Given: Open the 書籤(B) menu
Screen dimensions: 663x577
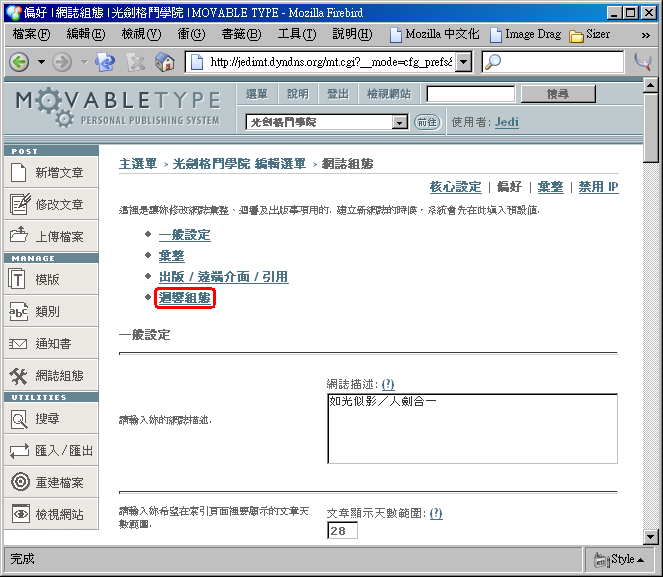Looking at the screenshot, I should (241, 34).
